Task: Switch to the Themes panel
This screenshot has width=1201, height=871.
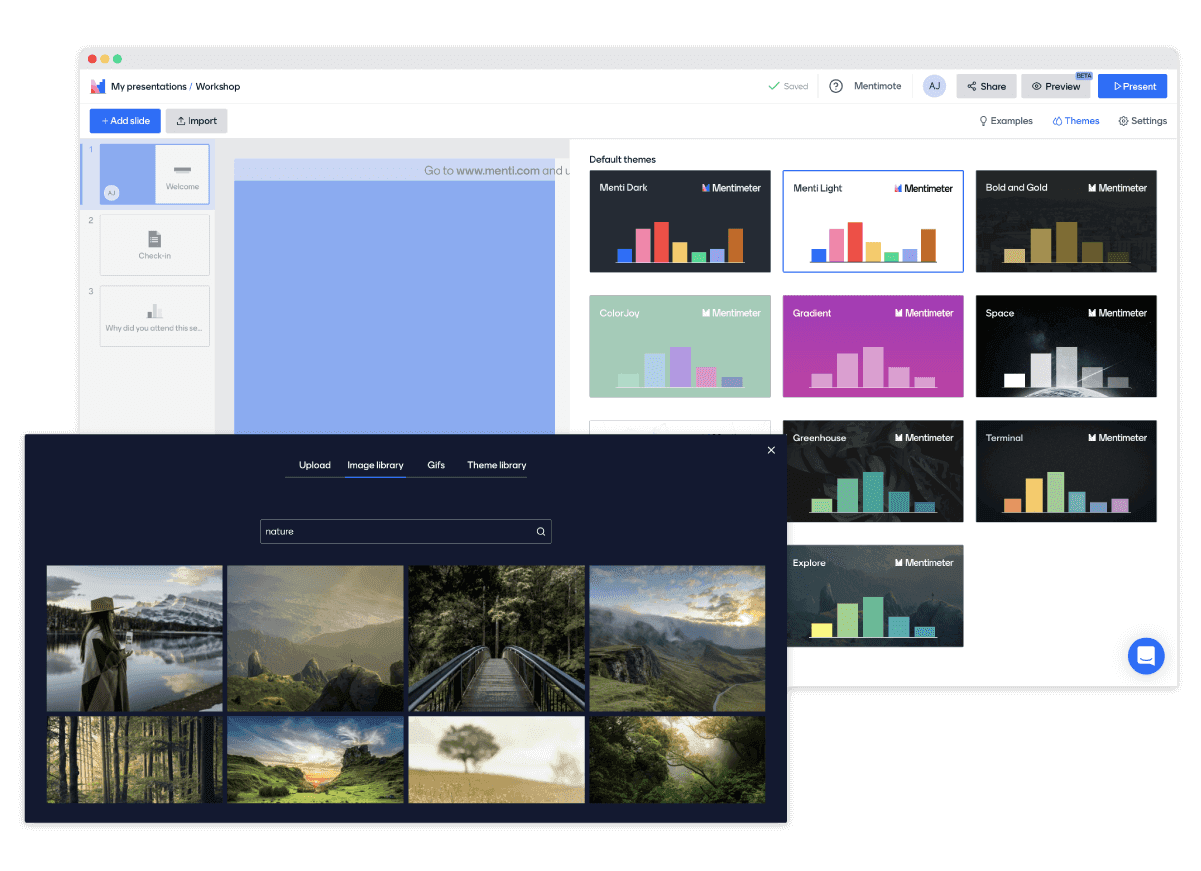Action: pos(1076,121)
